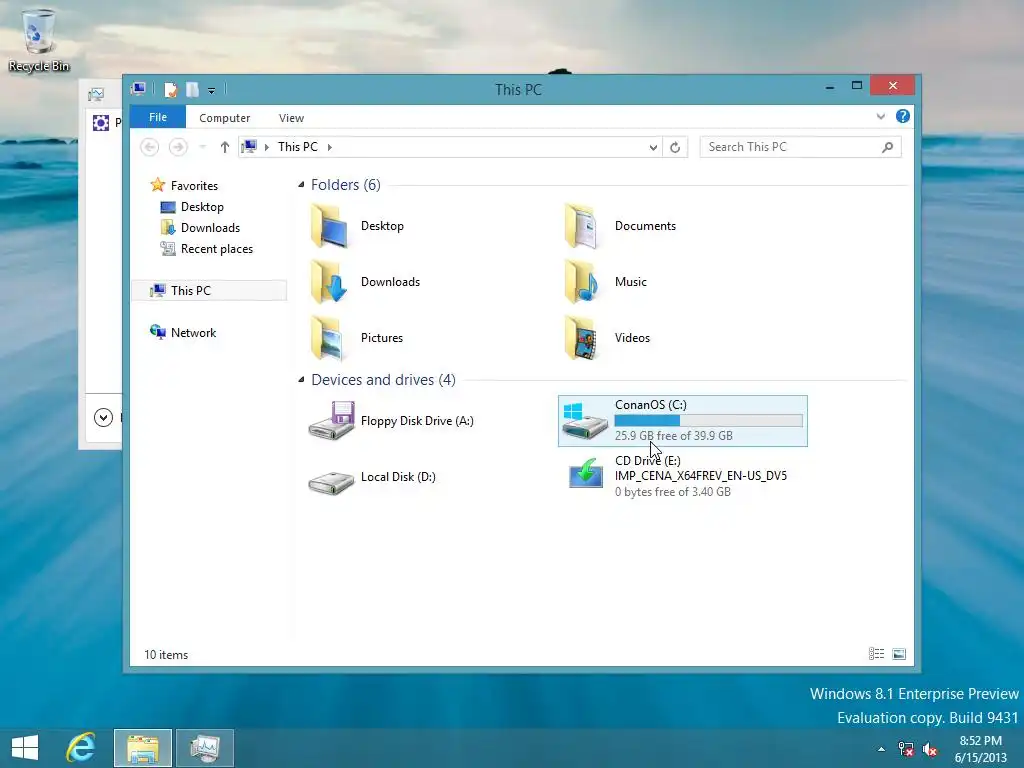Open the Customize Quick Access Toolbar dropdown
The image size is (1024, 768).
tap(212, 91)
